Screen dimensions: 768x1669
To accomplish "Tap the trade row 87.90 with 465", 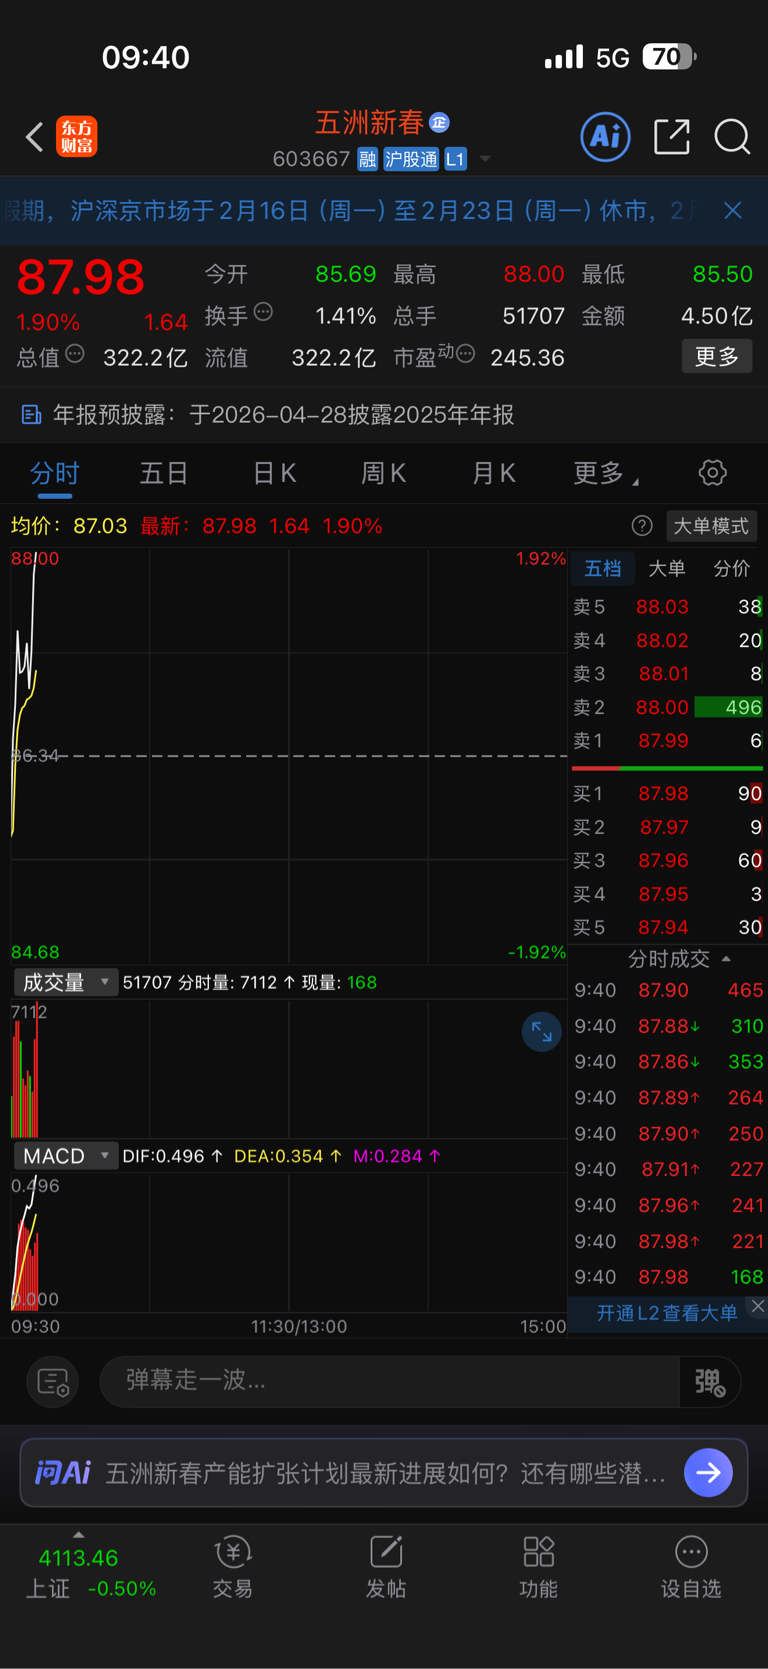I will coord(667,990).
